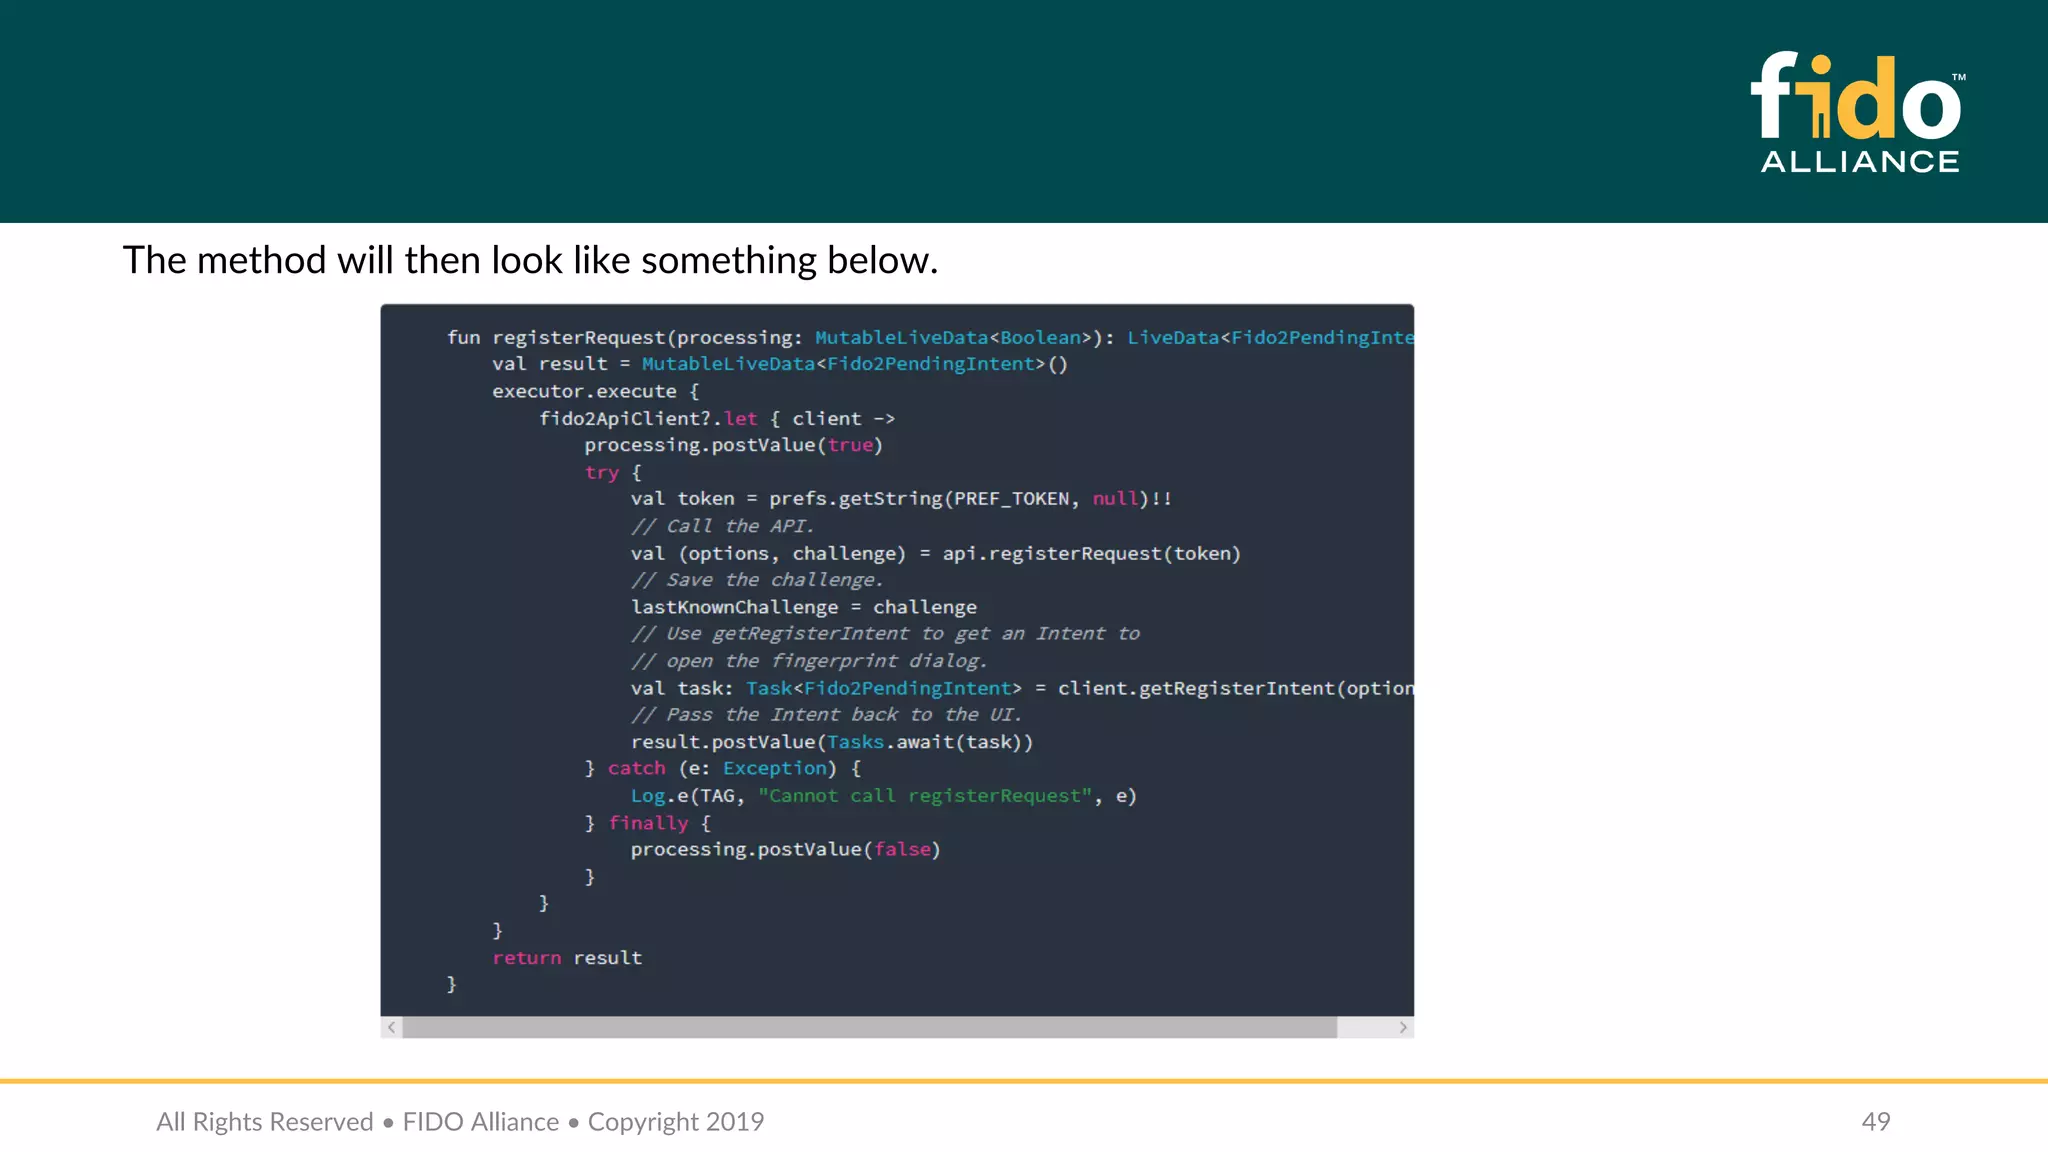Click the '// Call the API.' comment
This screenshot has width=2048, height=1152.
(x=722, y=526)
